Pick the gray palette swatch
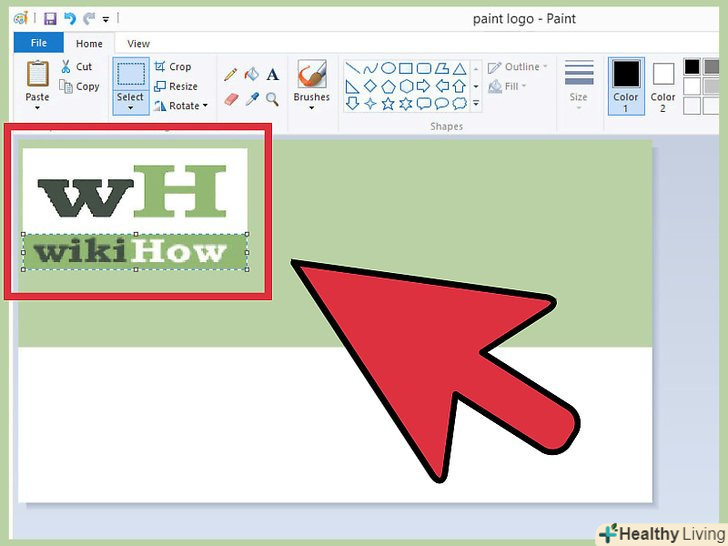 711,67
